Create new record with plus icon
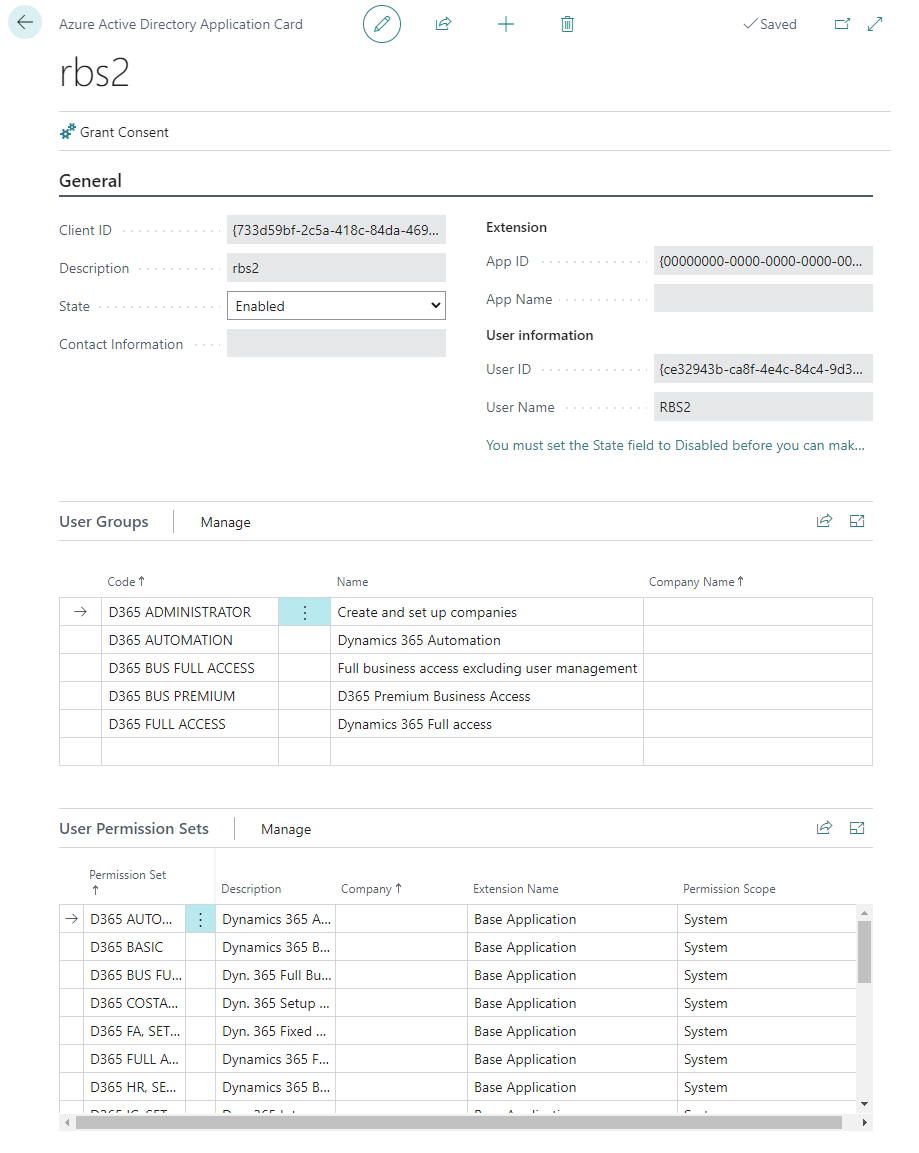The image size is (919, 1153). click(x=505, y=24)
